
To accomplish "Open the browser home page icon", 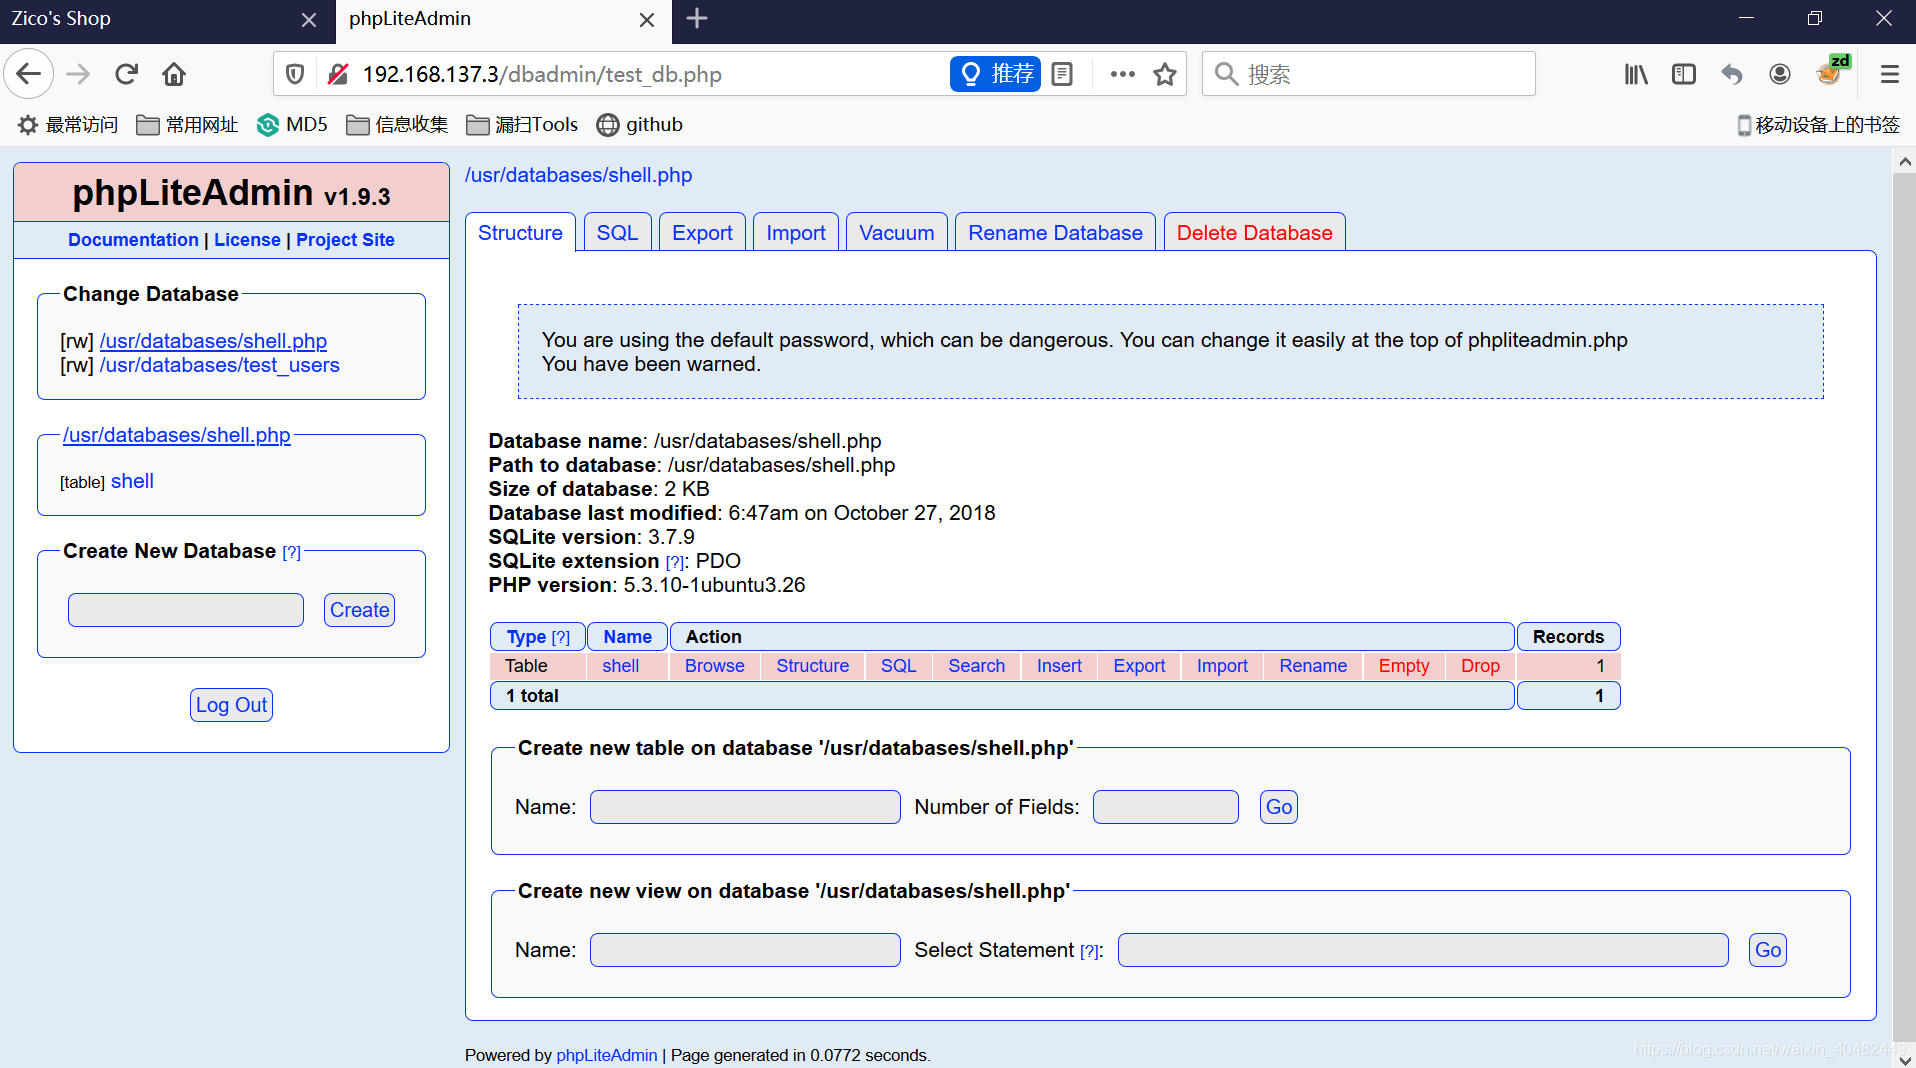I will 174,74.
